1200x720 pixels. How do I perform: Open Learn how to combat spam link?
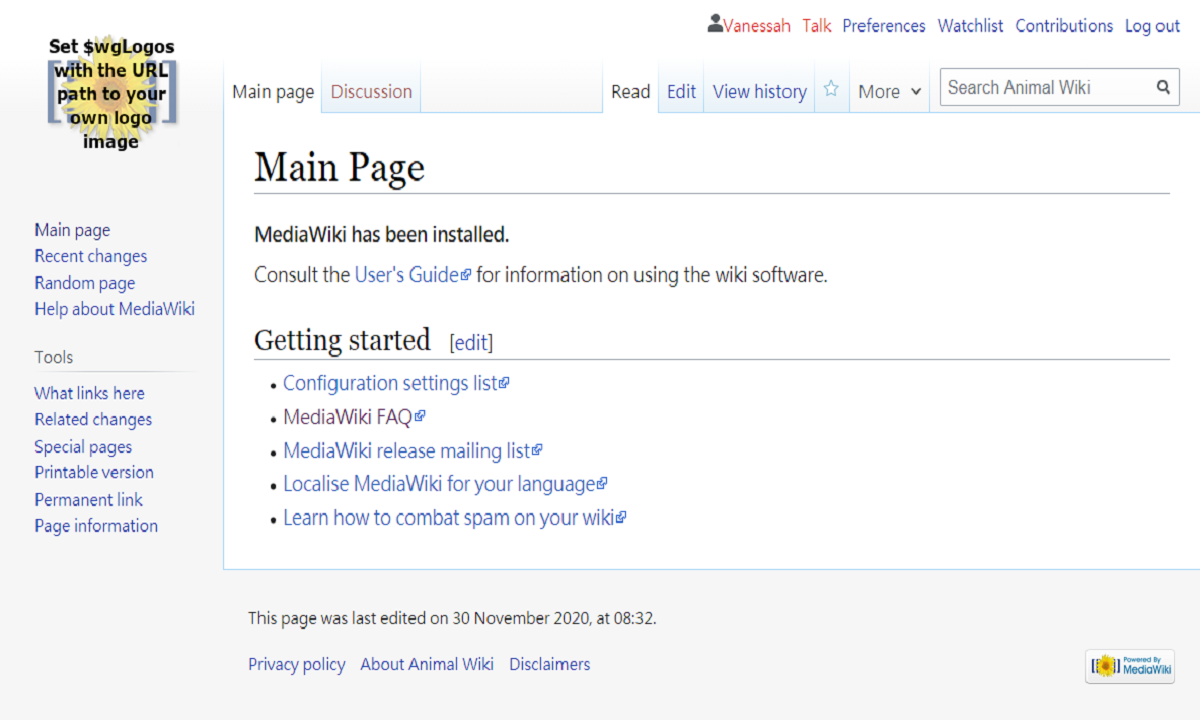coord(448,518)
